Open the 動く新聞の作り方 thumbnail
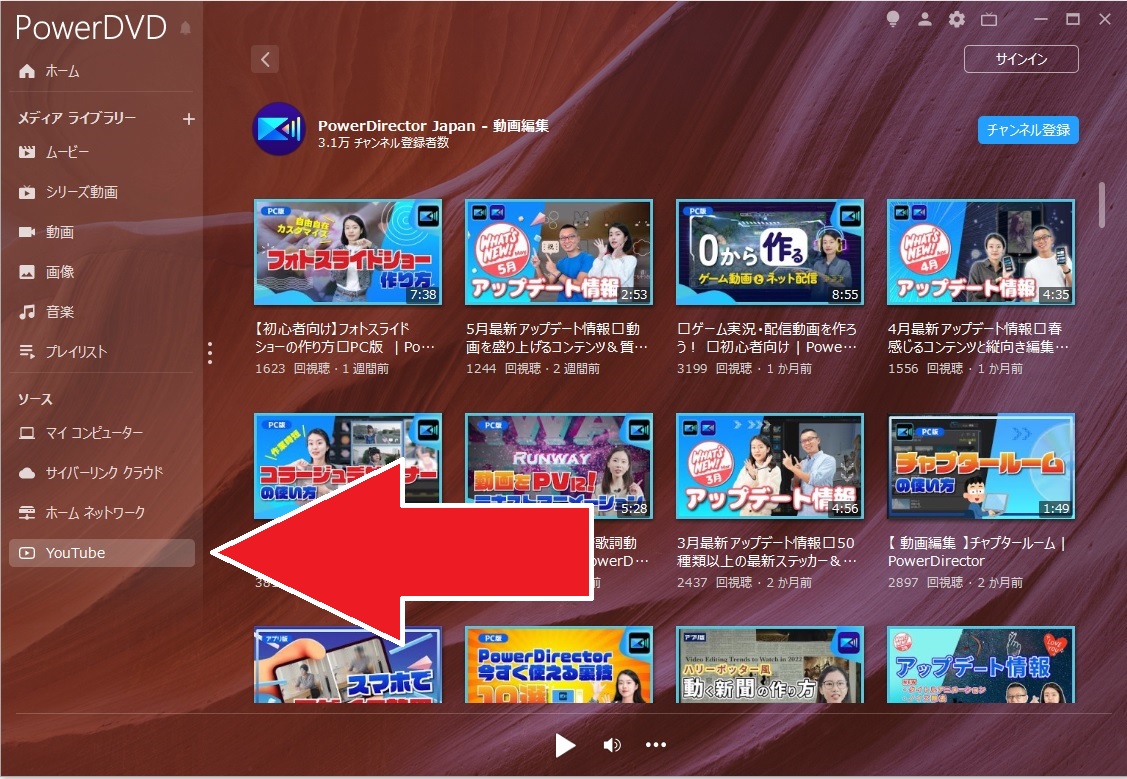 pos(770,665)
